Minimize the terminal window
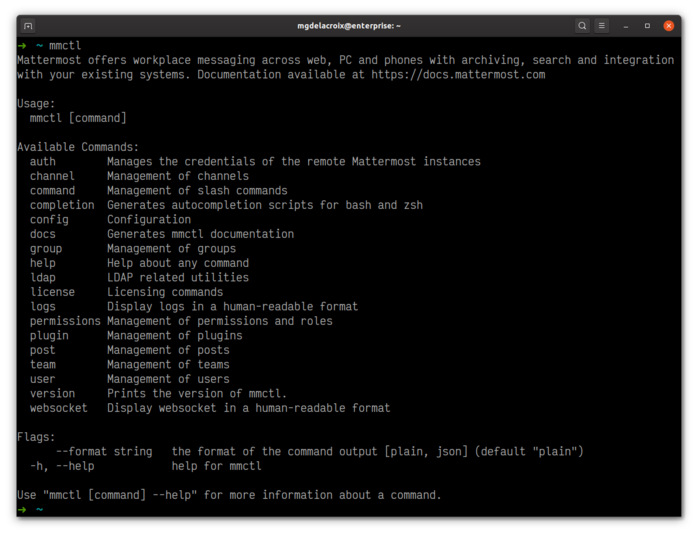This screenshot has height=537, width=700. [x=626, y=26]
